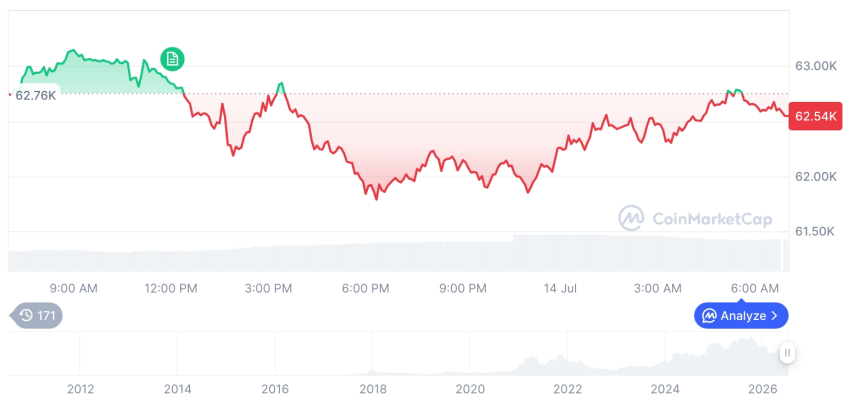Click the volume bars below the chart
Screen dimensions: 860x401
399,253
